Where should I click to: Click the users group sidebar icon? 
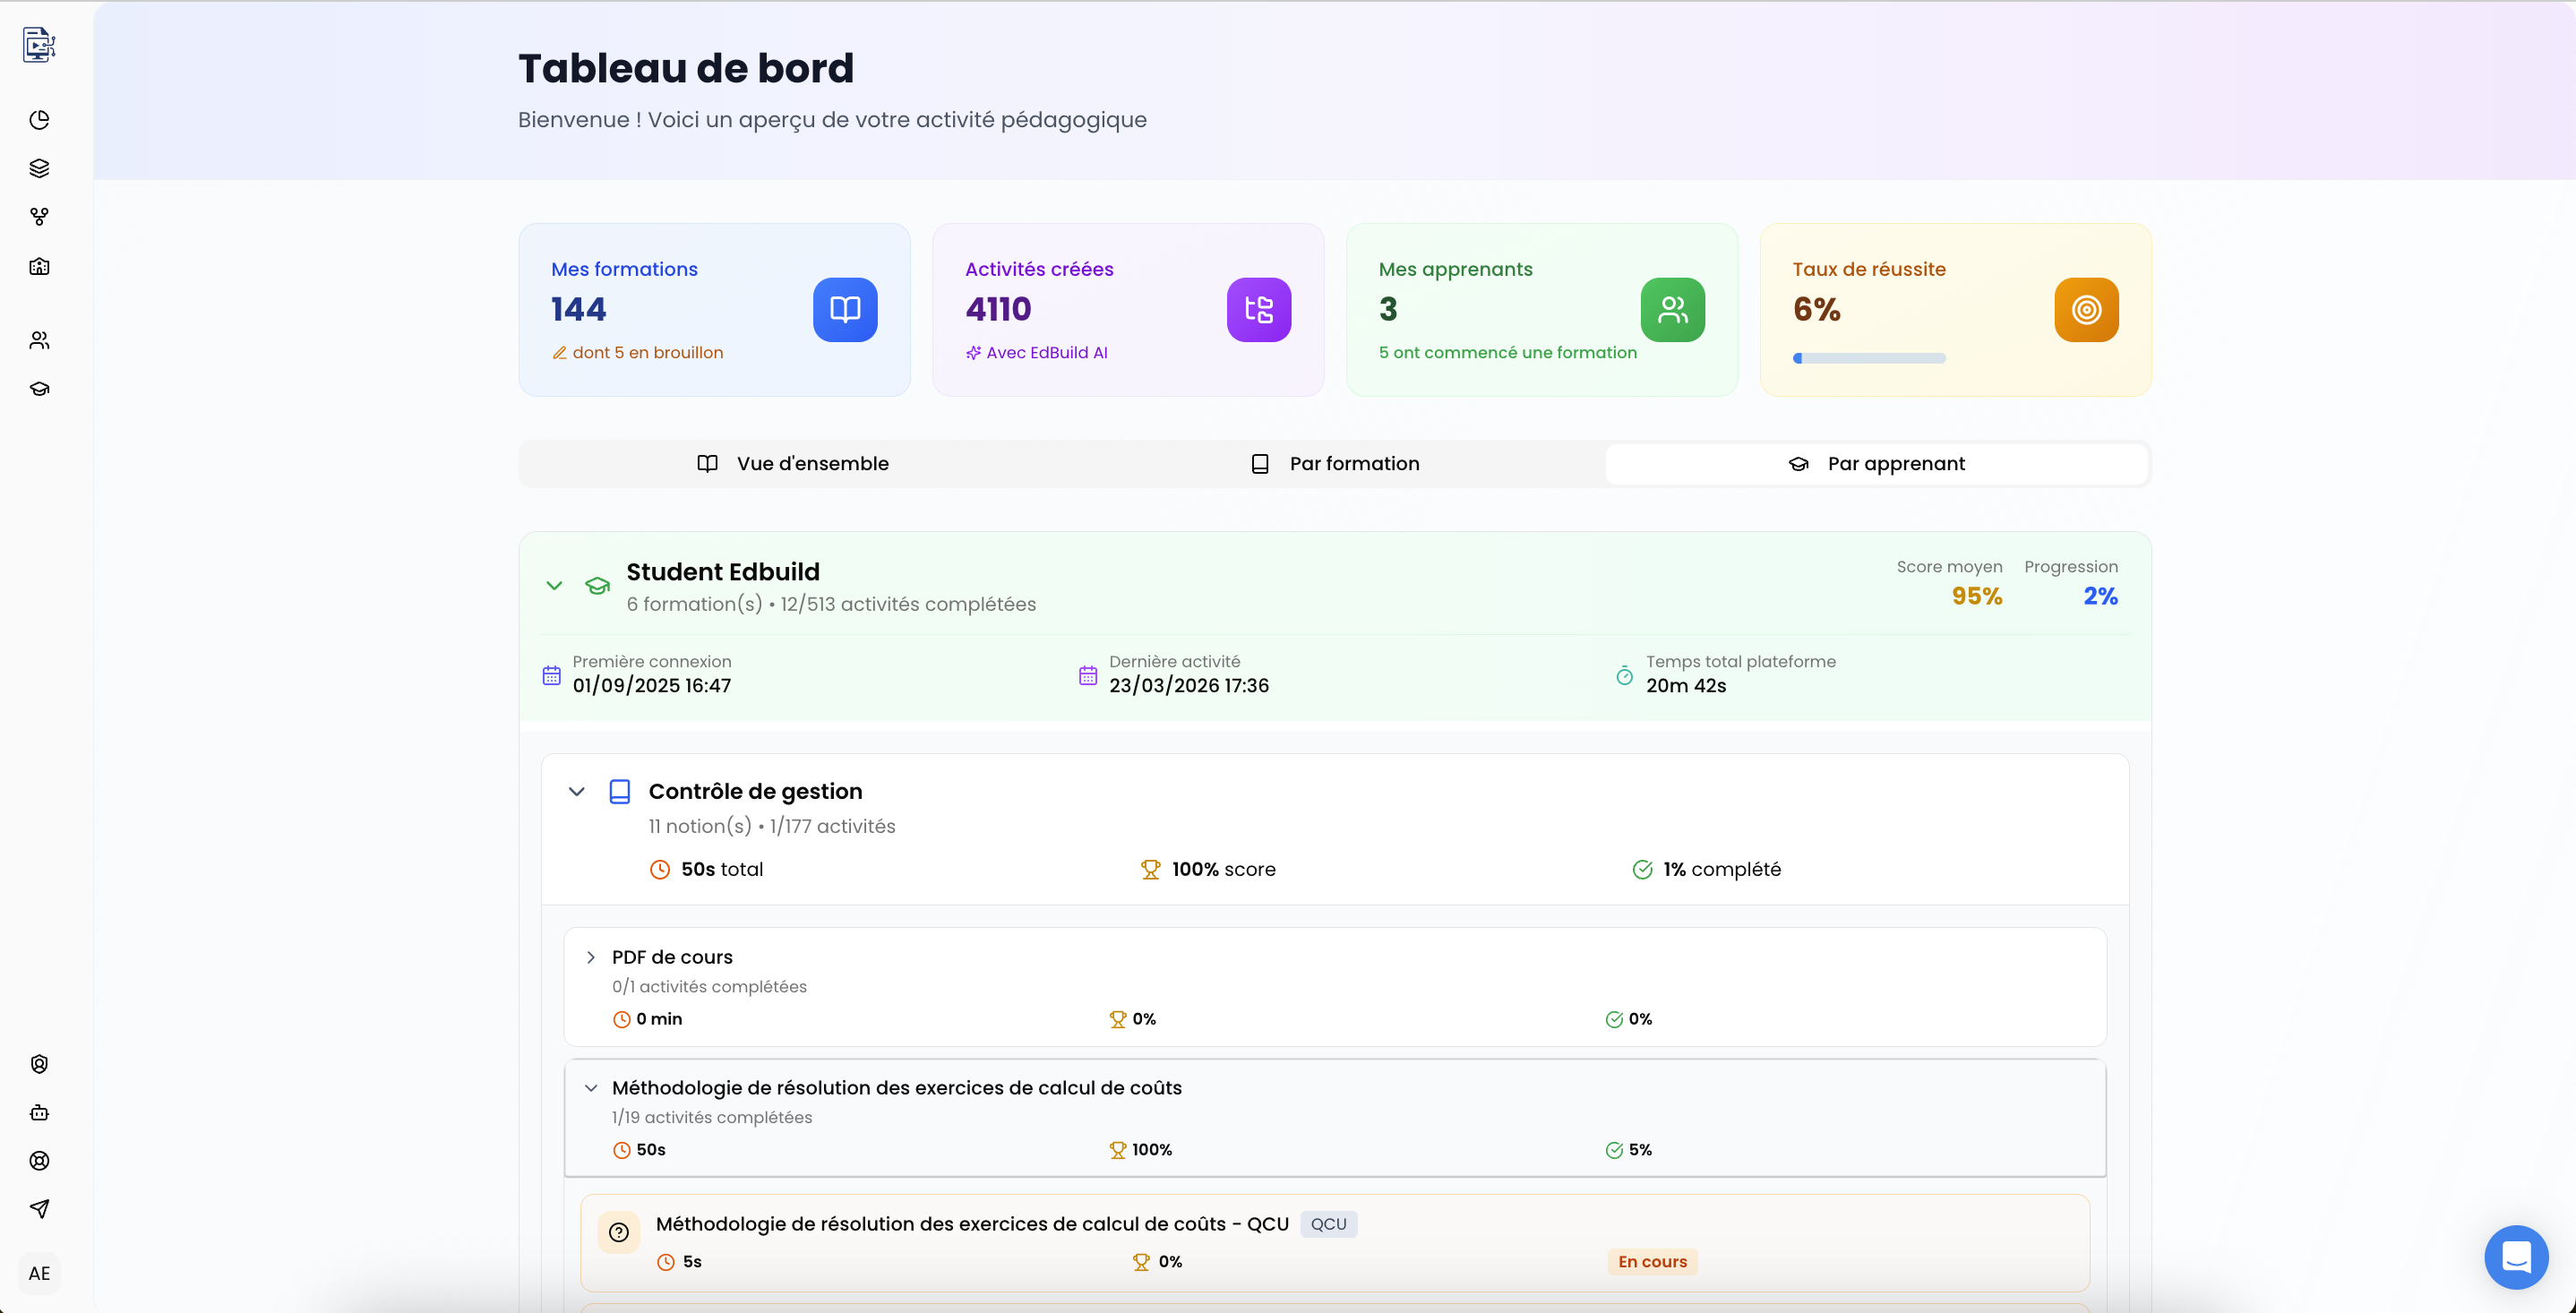point(39,341)
